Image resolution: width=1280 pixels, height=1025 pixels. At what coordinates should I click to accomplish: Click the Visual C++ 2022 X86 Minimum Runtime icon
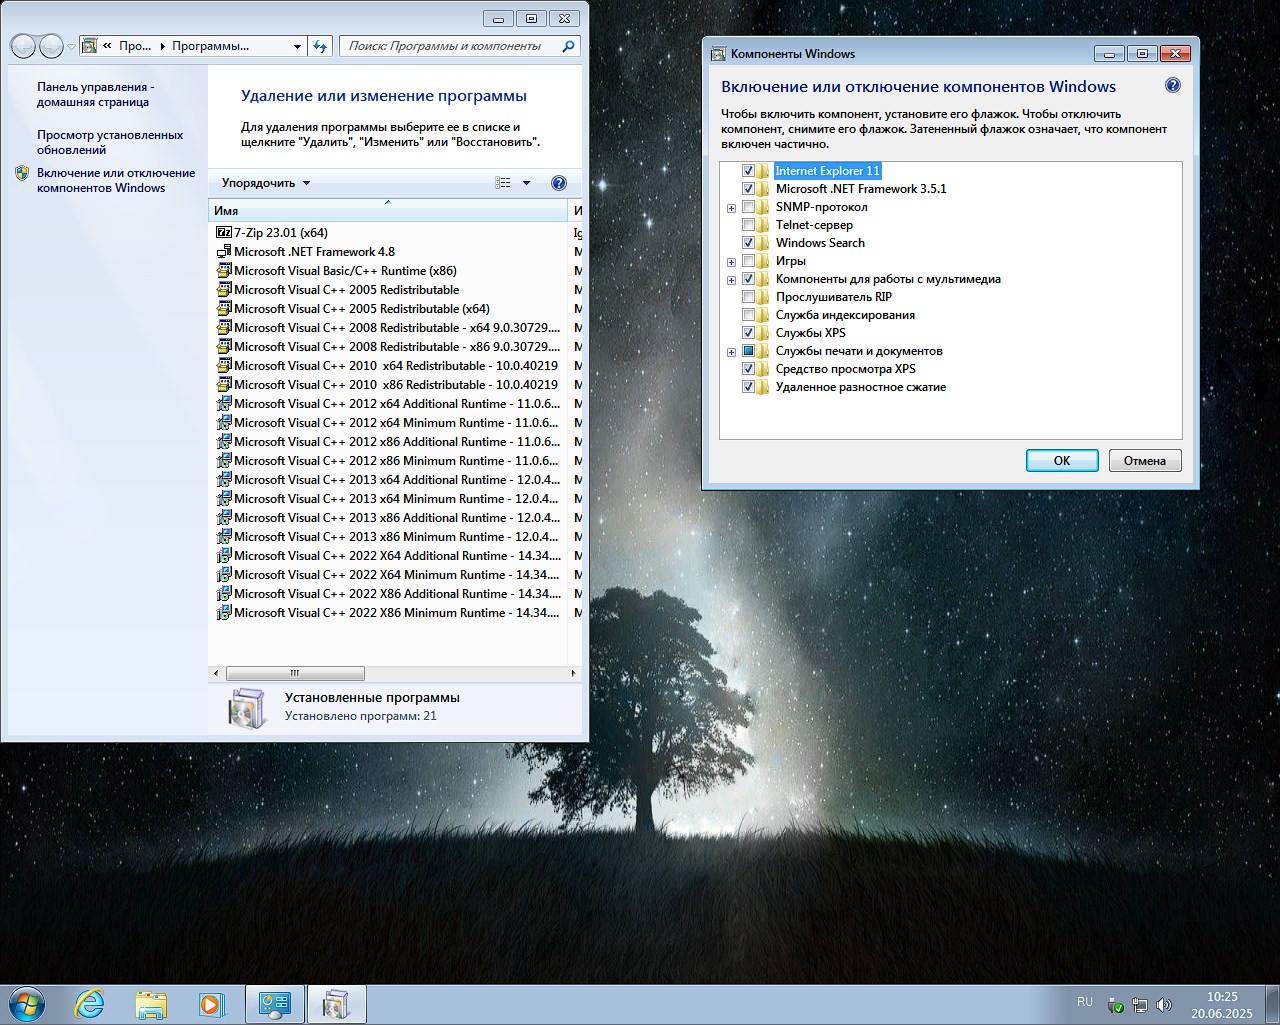point(224,612)
